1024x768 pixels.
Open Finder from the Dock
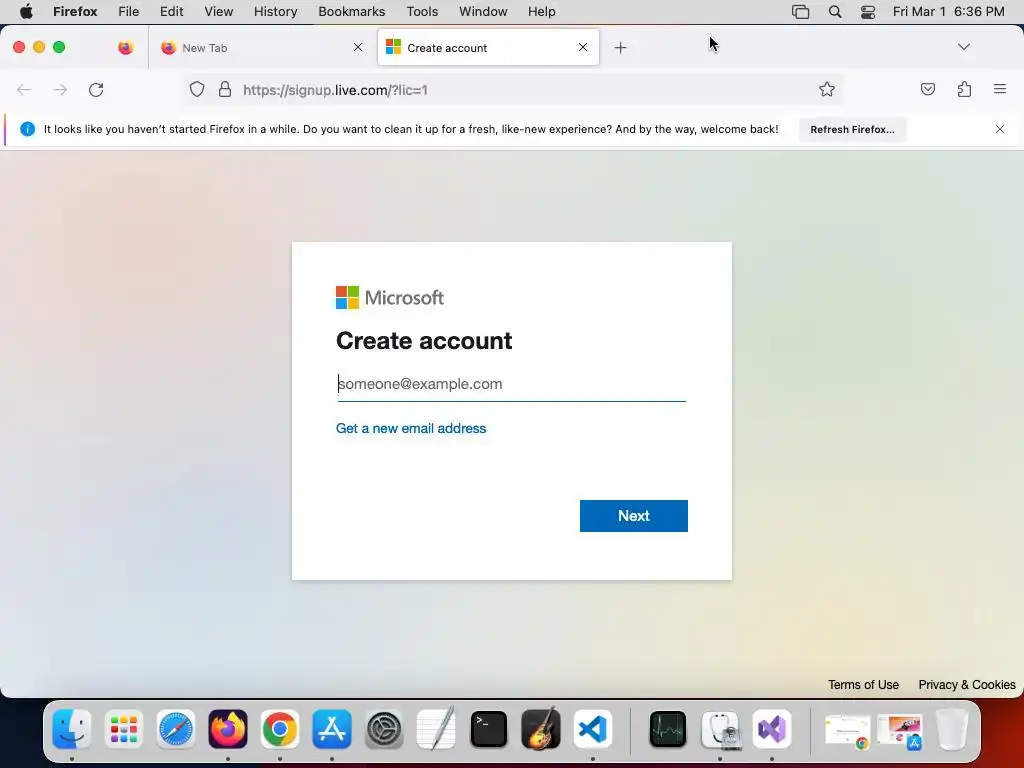[x=71, y=729]
